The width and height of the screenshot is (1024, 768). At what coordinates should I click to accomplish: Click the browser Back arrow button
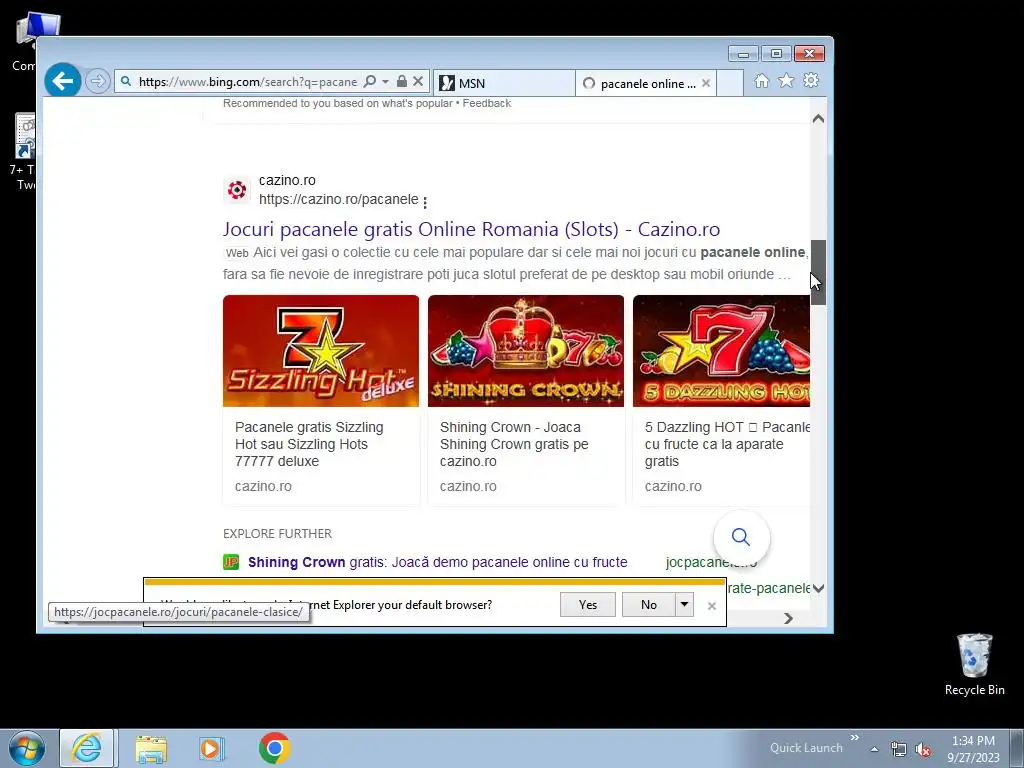[x=63, y=81]
